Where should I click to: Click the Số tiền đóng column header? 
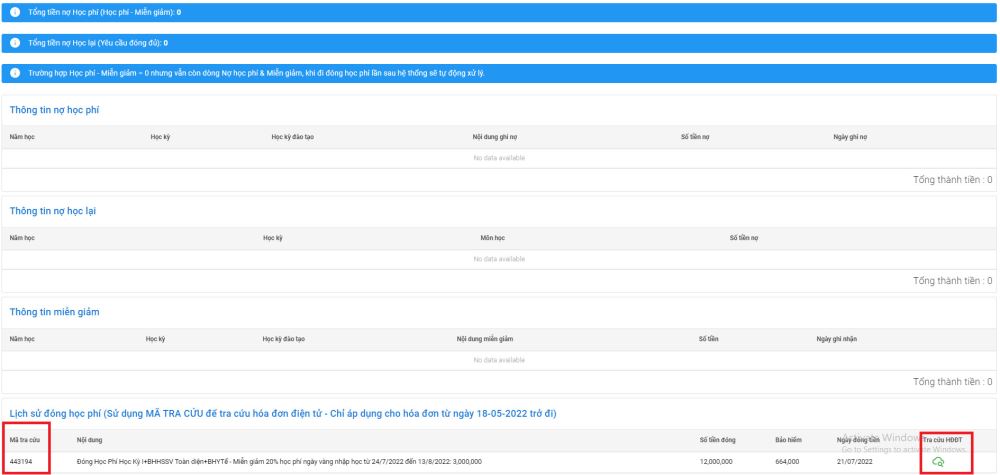point(718,439)
